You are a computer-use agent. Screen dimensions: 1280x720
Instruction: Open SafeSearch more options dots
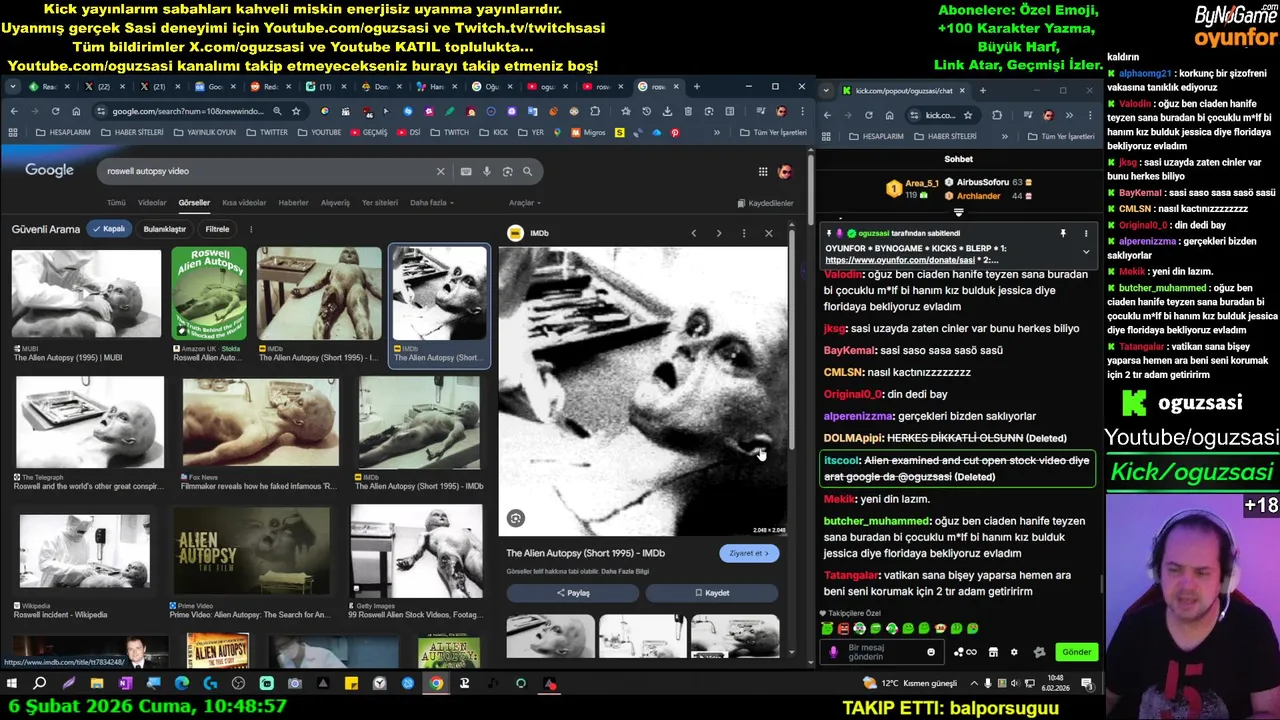pyautogui.click(x=251, y=229)
